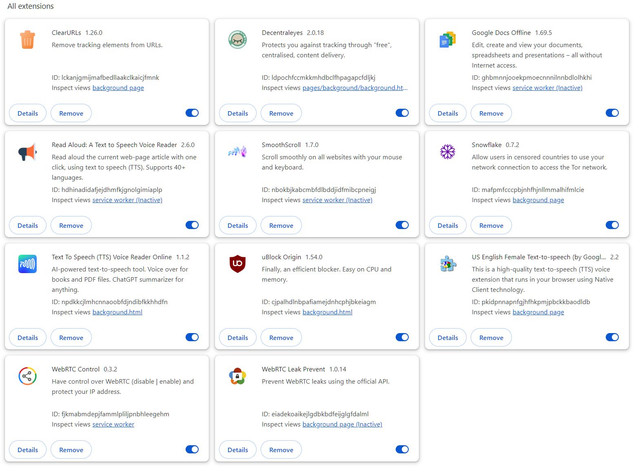
Task: Toggle WebRTC Control extension off
Action: pos(192,450)
